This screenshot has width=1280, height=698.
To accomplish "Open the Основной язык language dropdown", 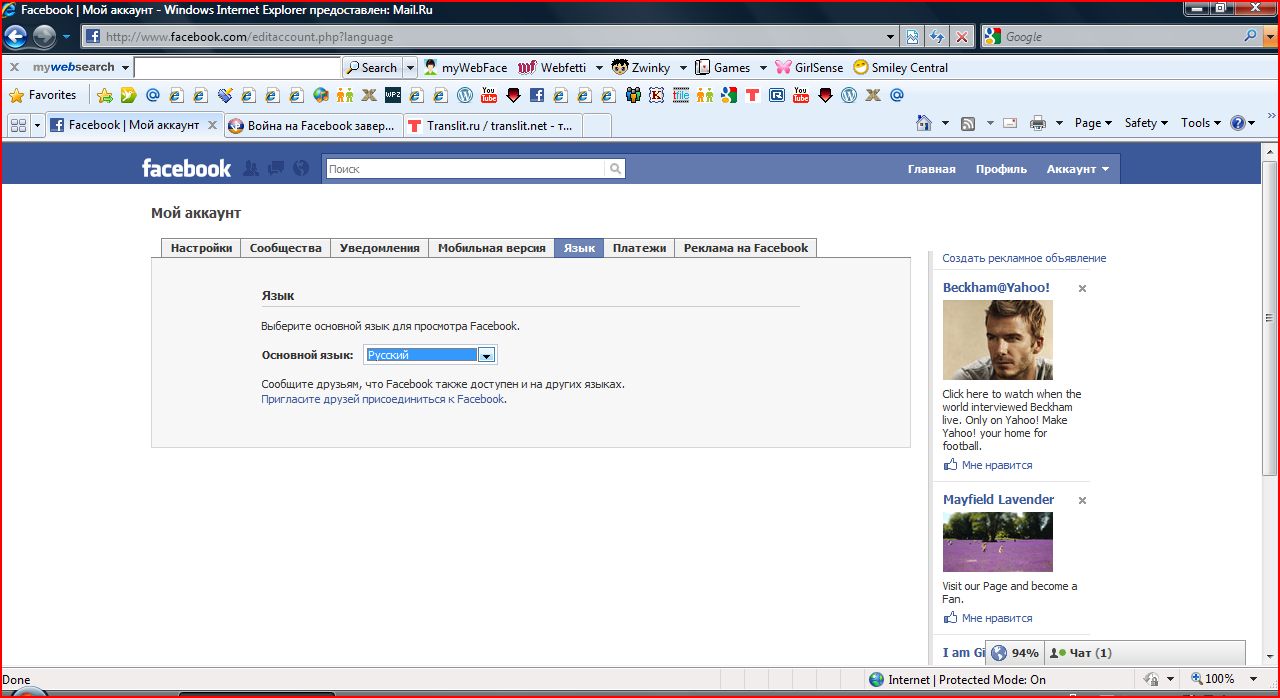I will point(486,355).
